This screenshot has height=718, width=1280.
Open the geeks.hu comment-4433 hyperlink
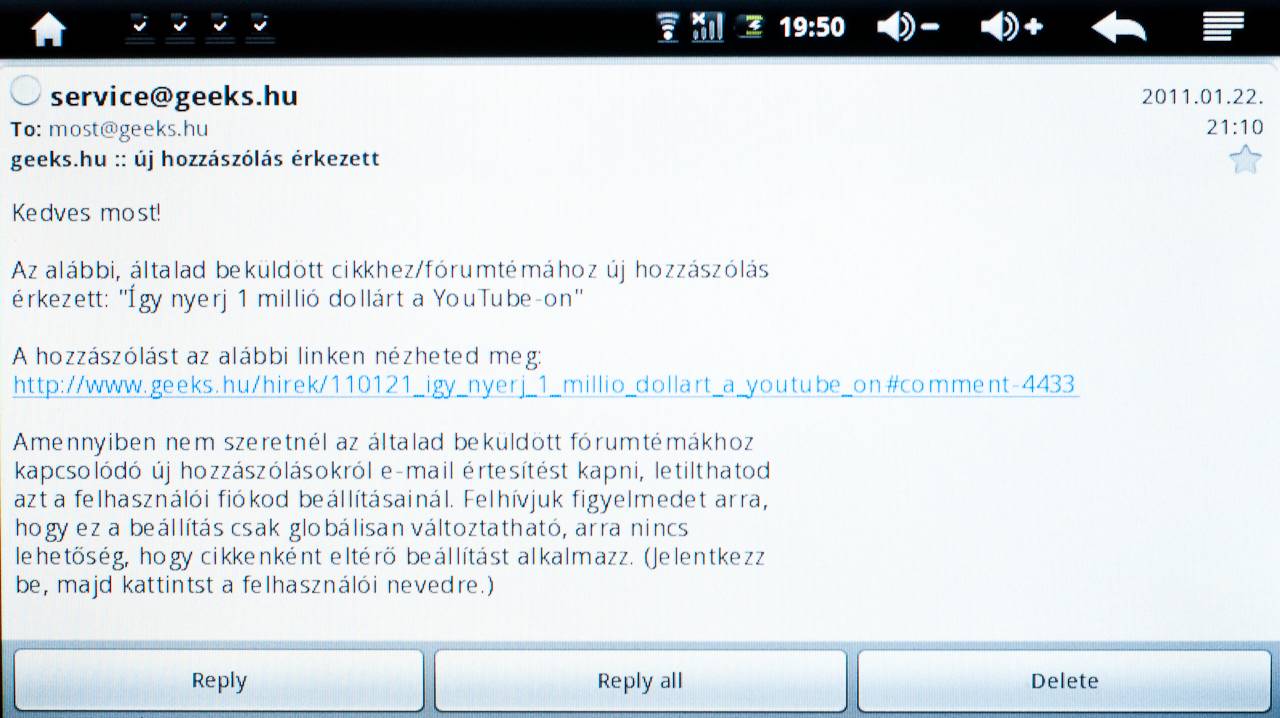pos(546,384)
